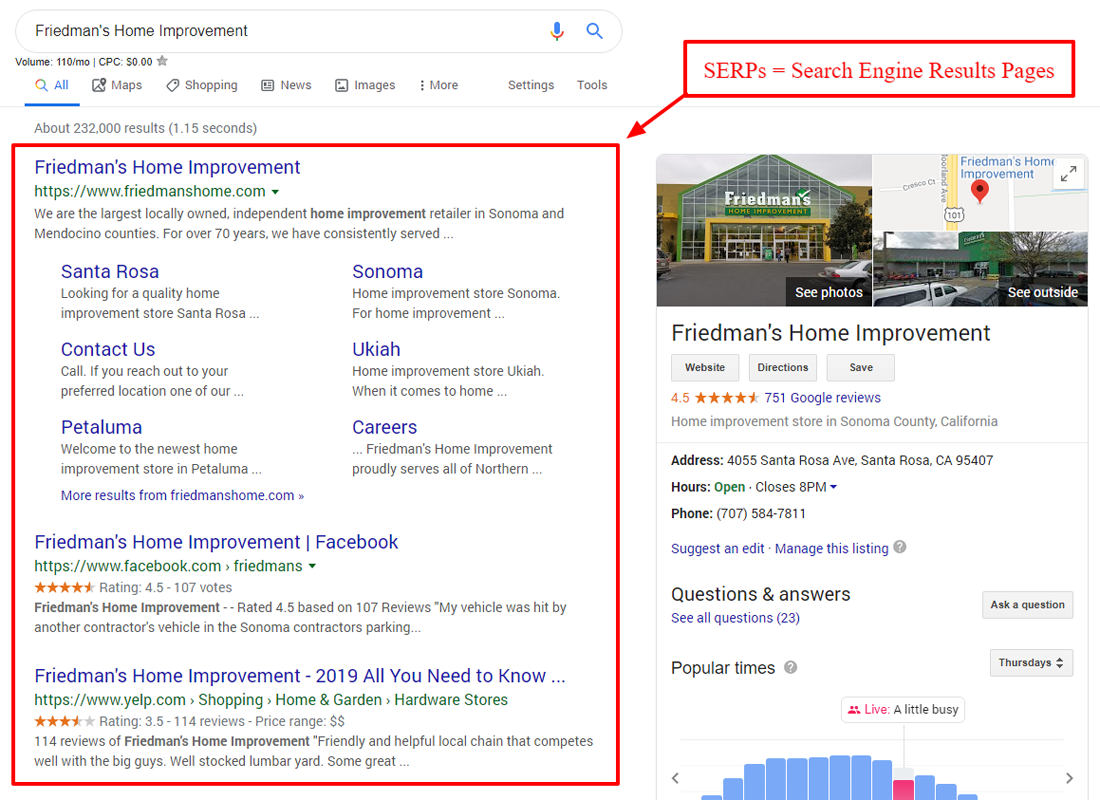Open the Sonoma sitelink
1100x800 pixels.
[387, 272]
